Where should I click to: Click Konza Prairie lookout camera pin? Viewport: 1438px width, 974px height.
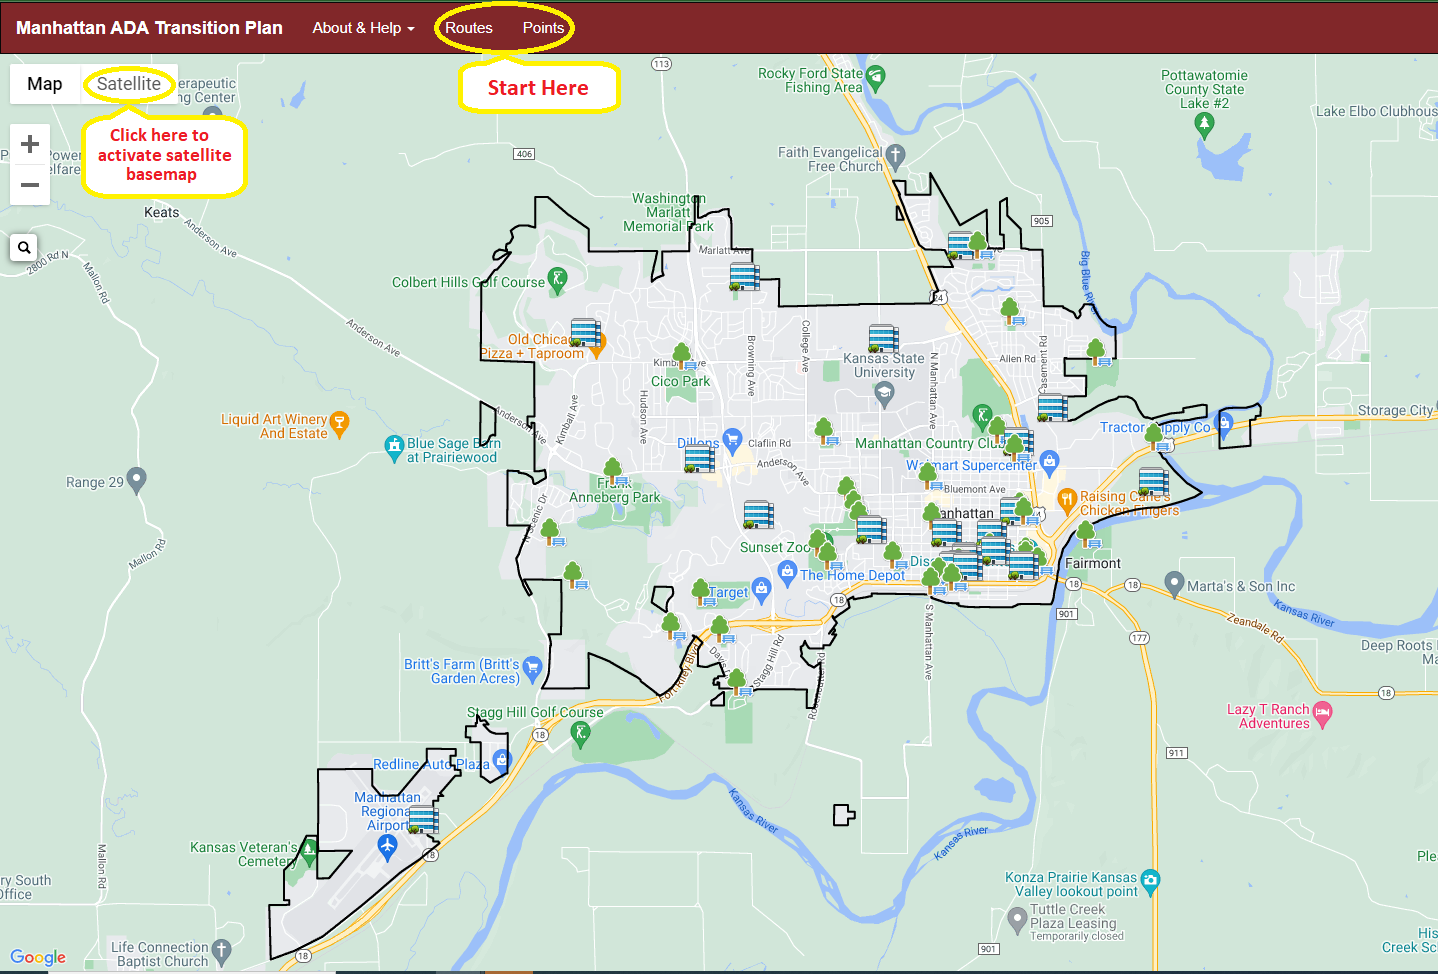click(x=1150, y=882)
